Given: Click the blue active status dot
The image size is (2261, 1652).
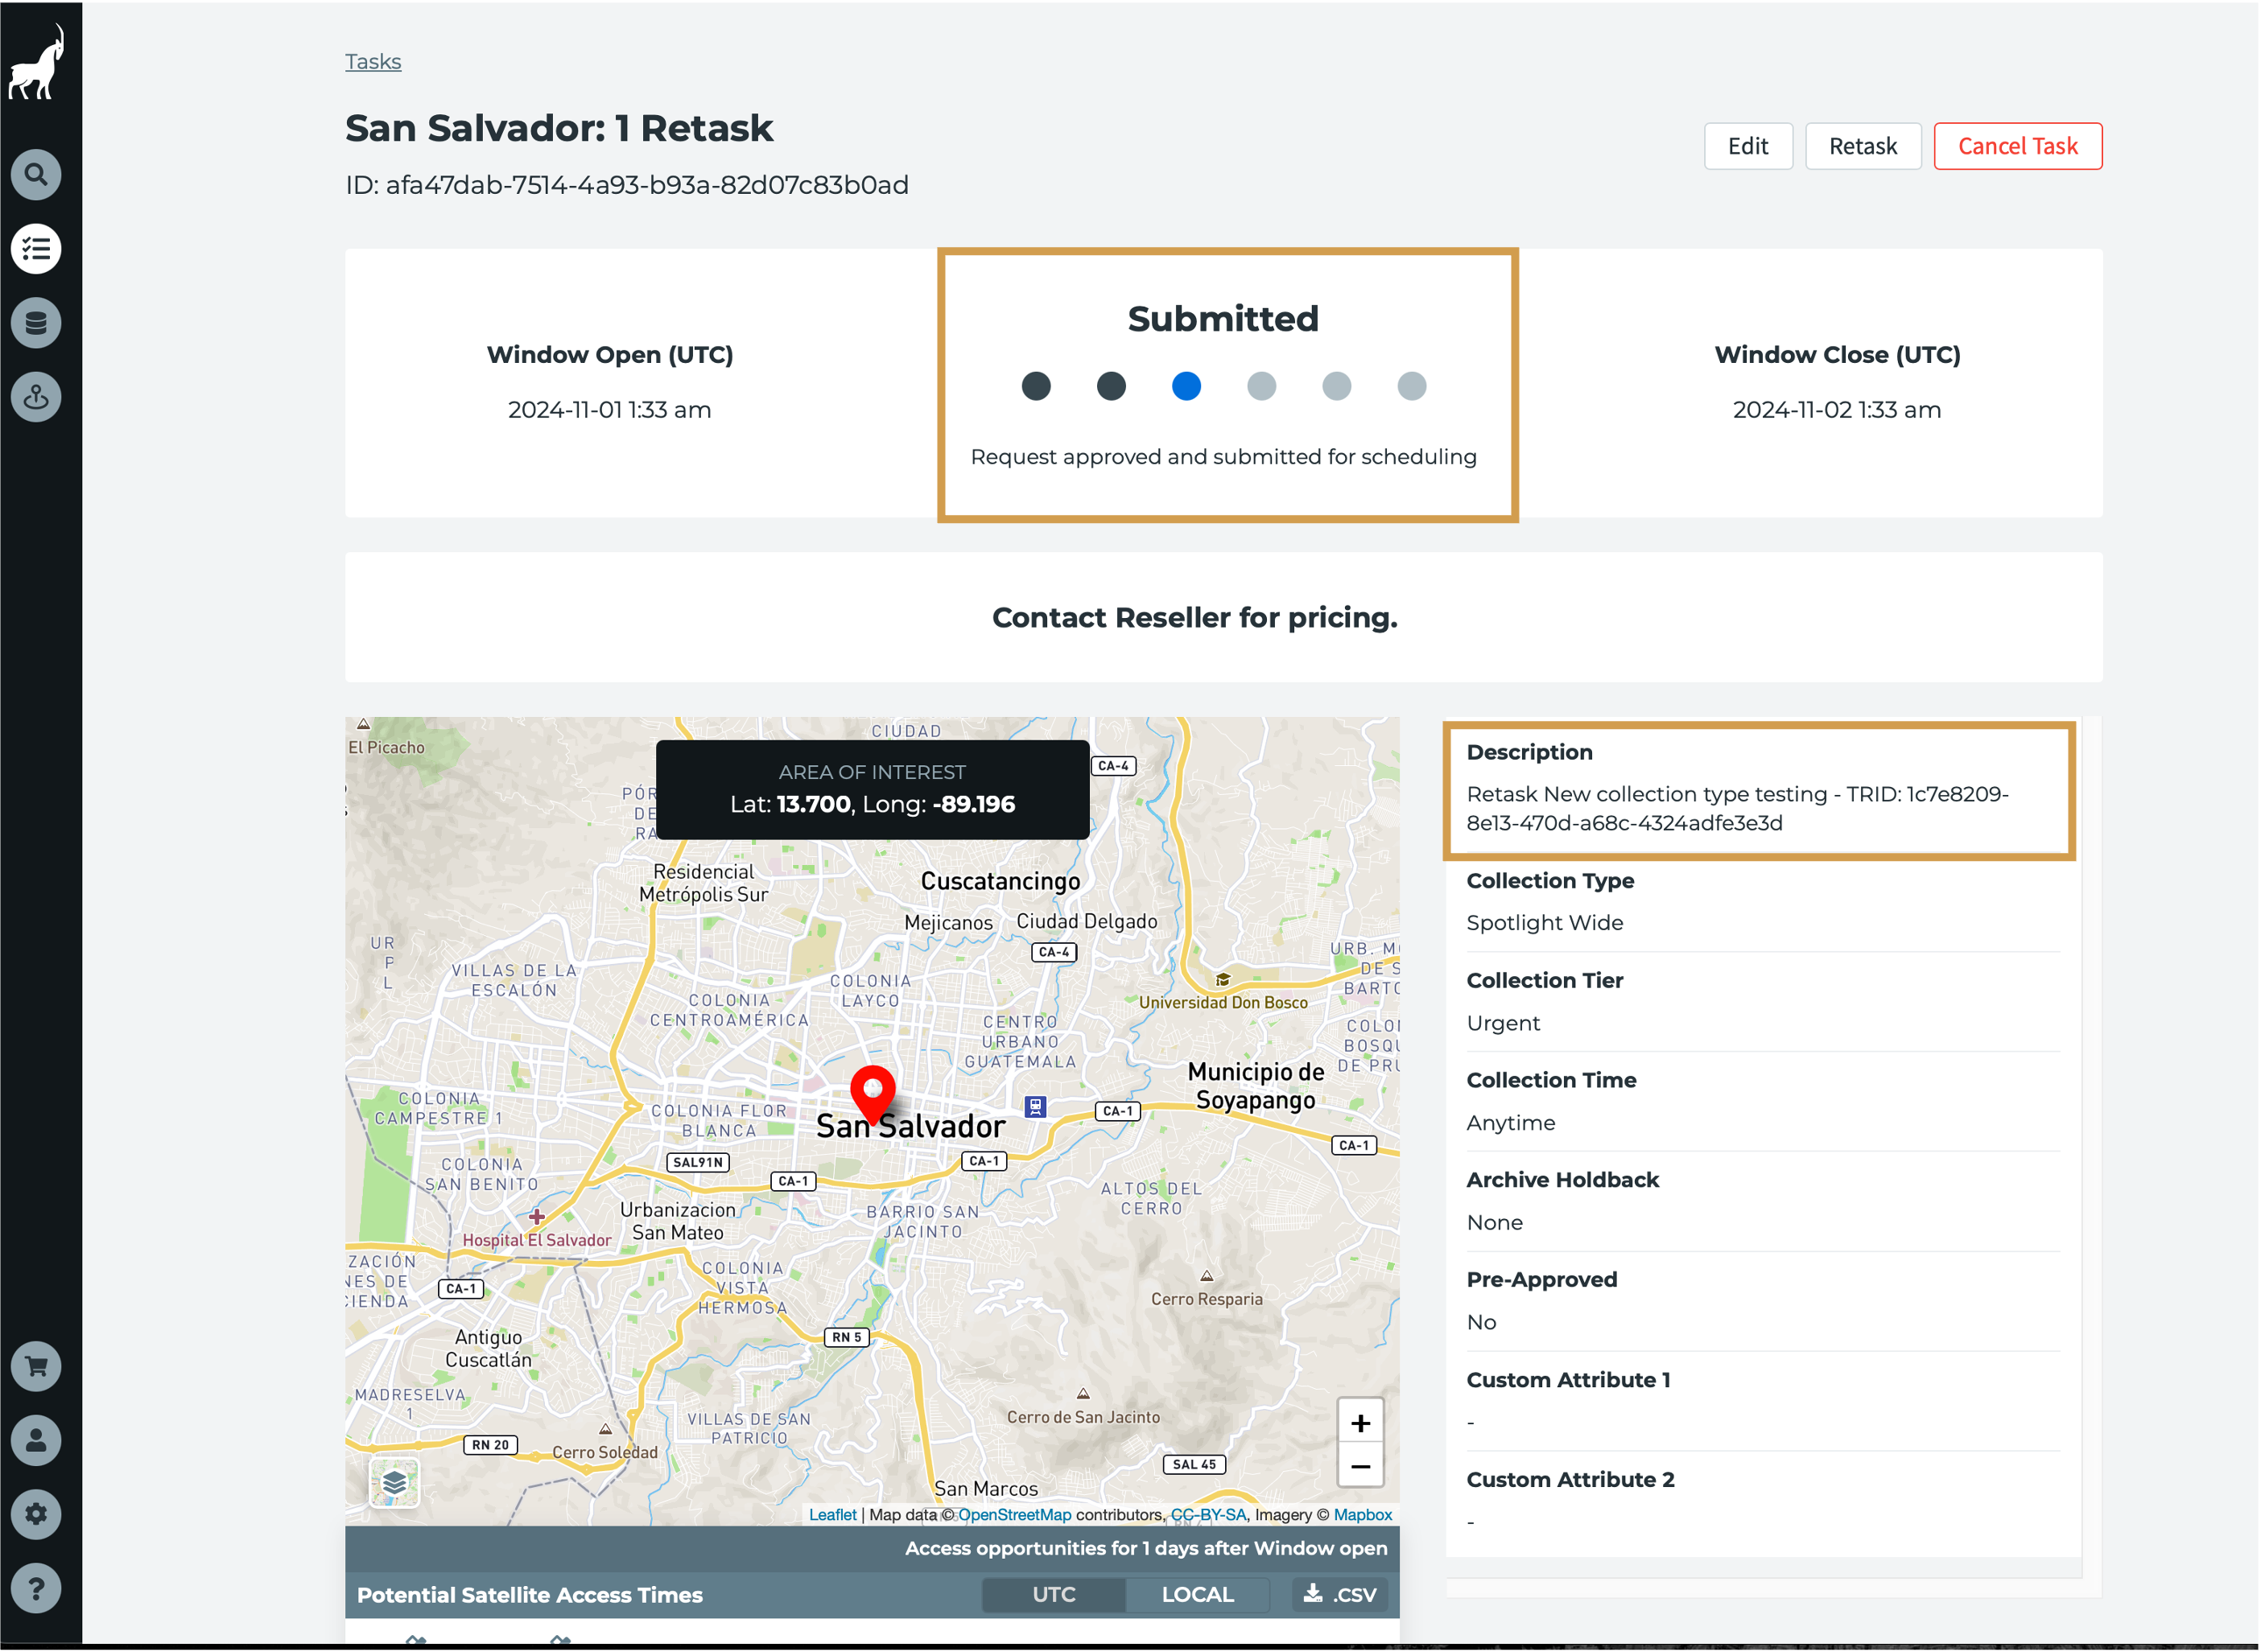Looking at the screenshot, I should coord(1186,386).
